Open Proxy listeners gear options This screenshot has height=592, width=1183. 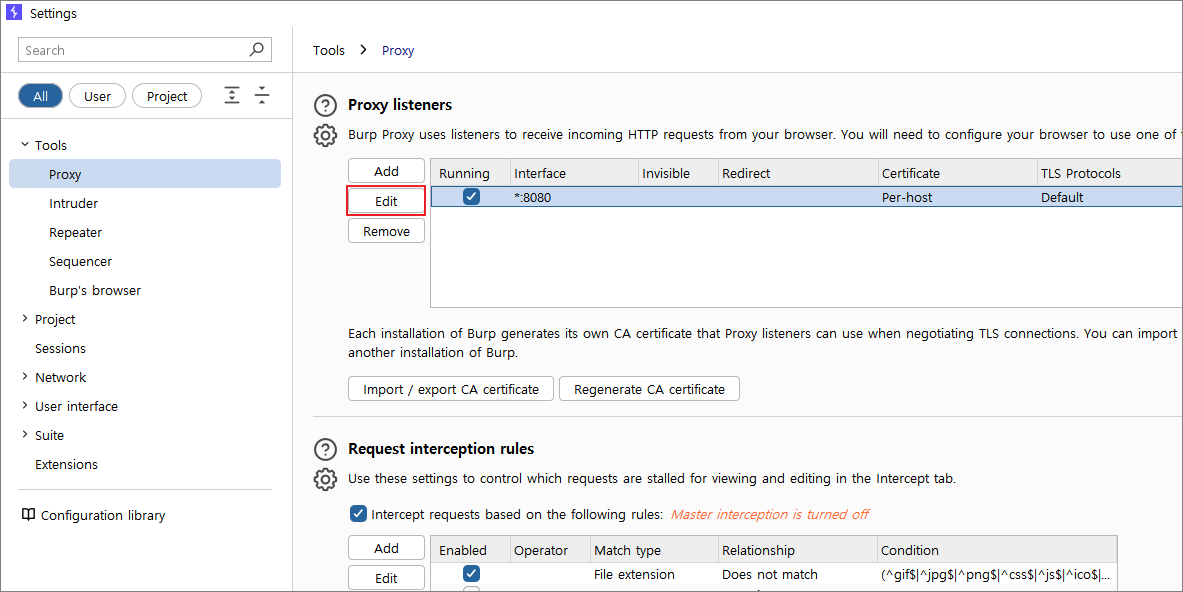[x=325, y=136]
